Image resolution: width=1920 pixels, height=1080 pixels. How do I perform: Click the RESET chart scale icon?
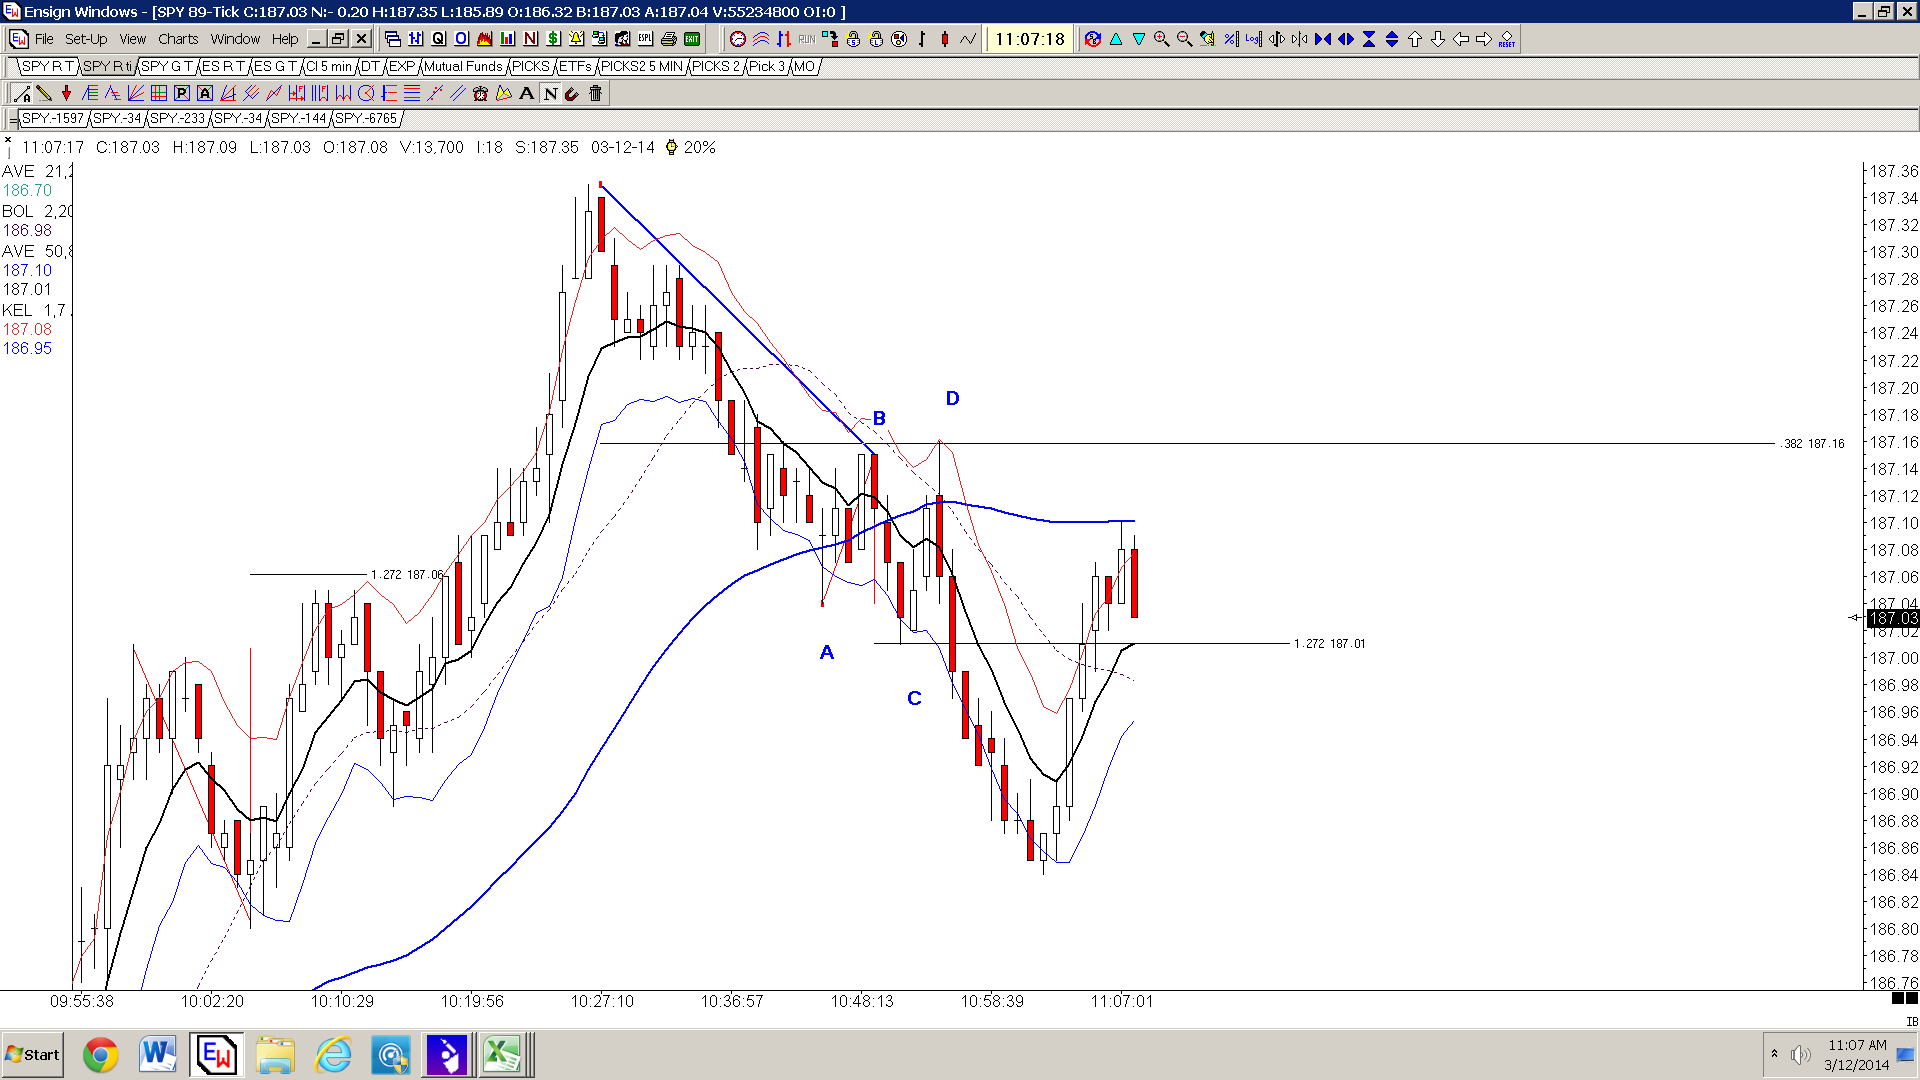click(x=1507, y=39)
